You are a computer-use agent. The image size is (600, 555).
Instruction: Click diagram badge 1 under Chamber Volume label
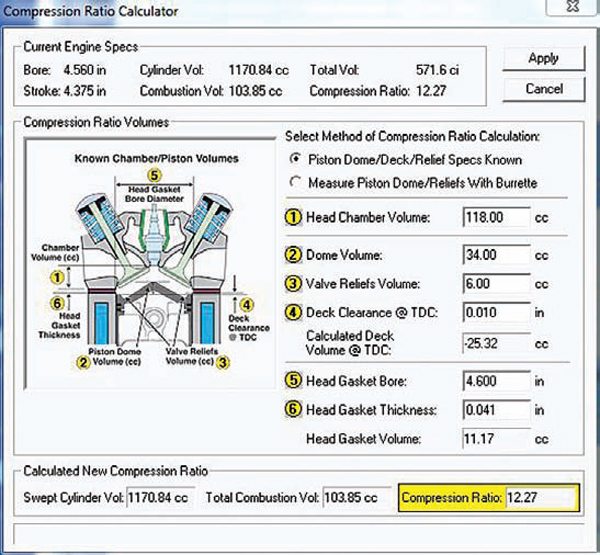57,277
